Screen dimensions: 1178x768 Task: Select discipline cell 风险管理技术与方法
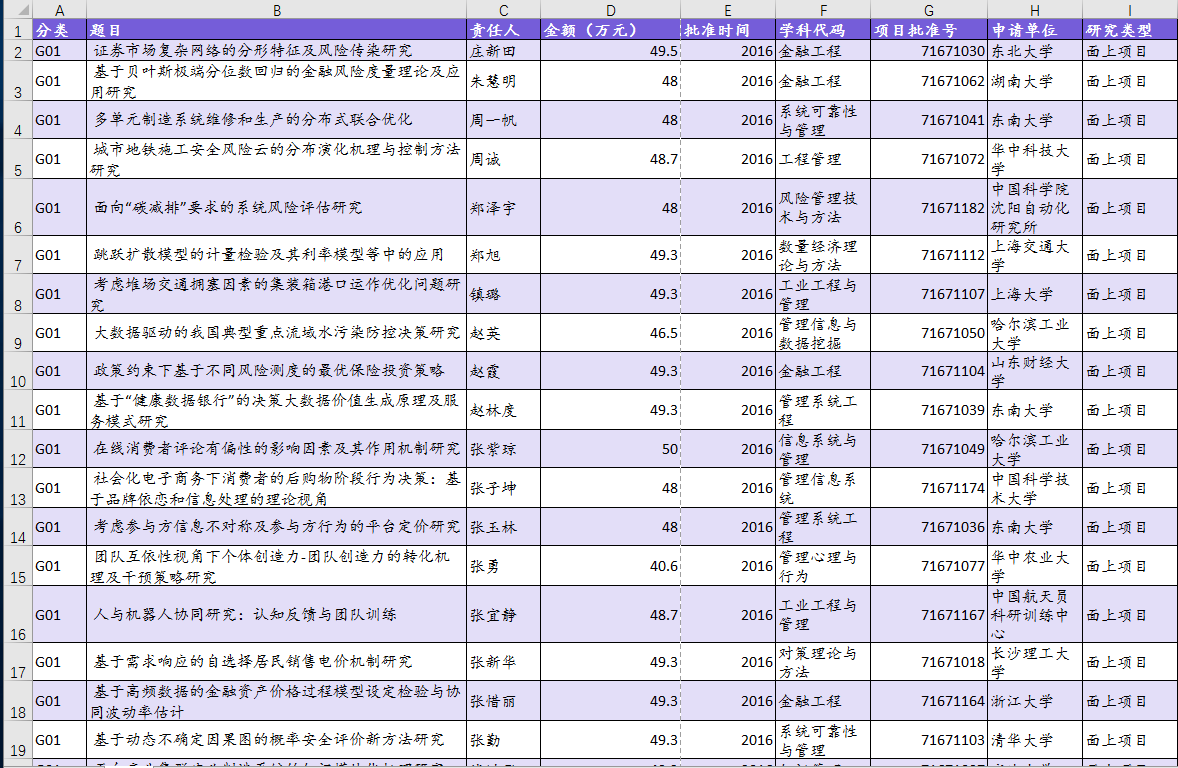(x=823, y=208)
